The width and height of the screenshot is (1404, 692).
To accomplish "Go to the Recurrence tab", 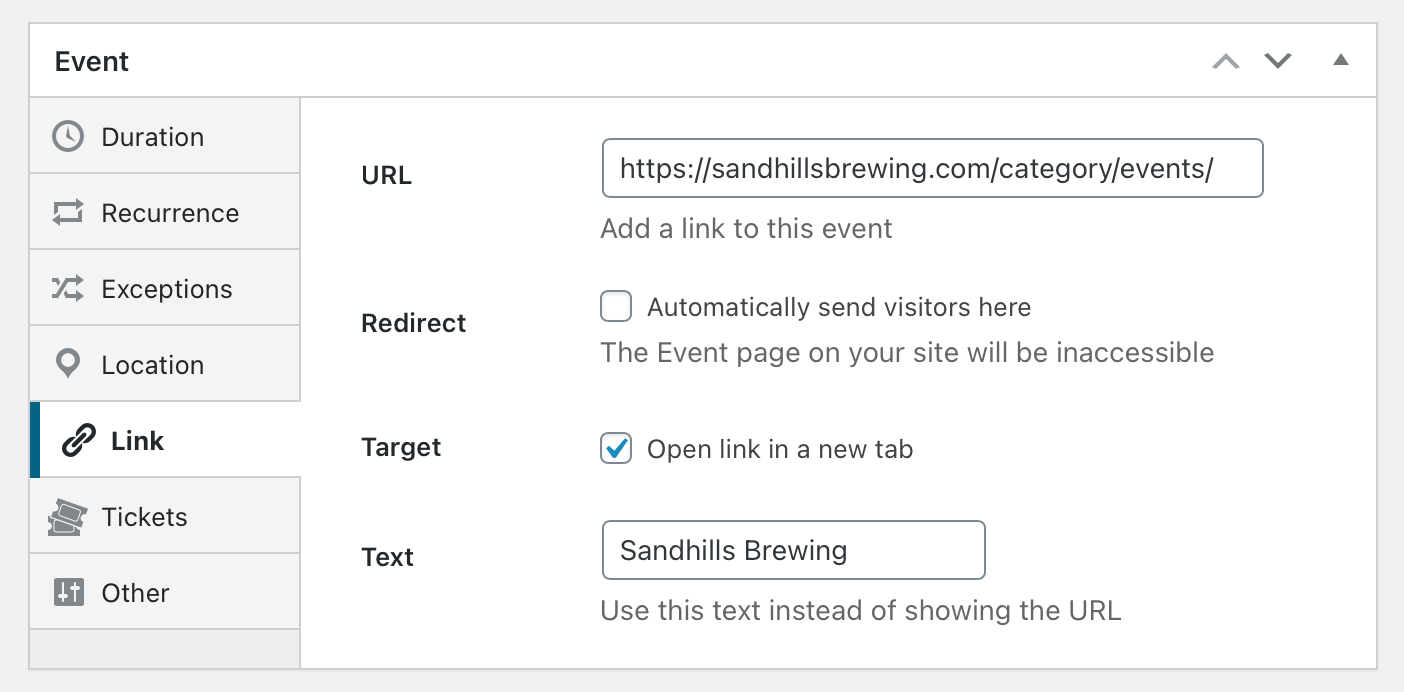I will click(x=169, y=212).
